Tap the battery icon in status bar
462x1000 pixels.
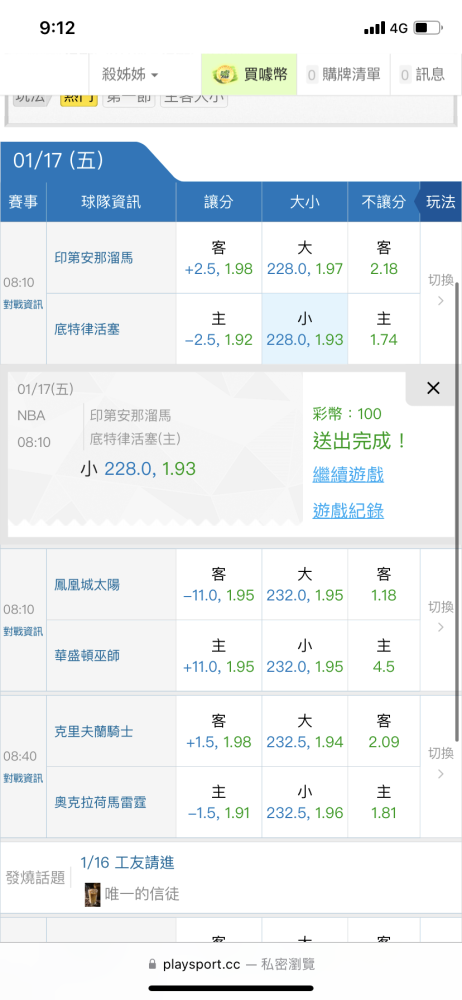[x=428, y=28]
